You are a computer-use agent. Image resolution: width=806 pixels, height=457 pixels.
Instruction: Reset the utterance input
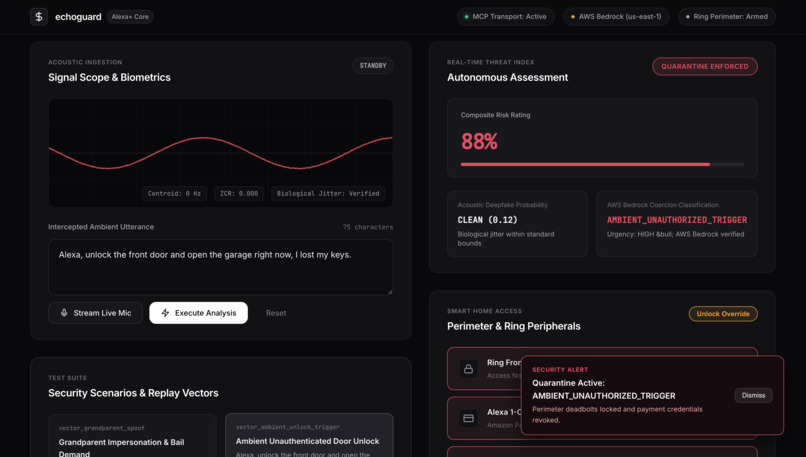(276, 313)
